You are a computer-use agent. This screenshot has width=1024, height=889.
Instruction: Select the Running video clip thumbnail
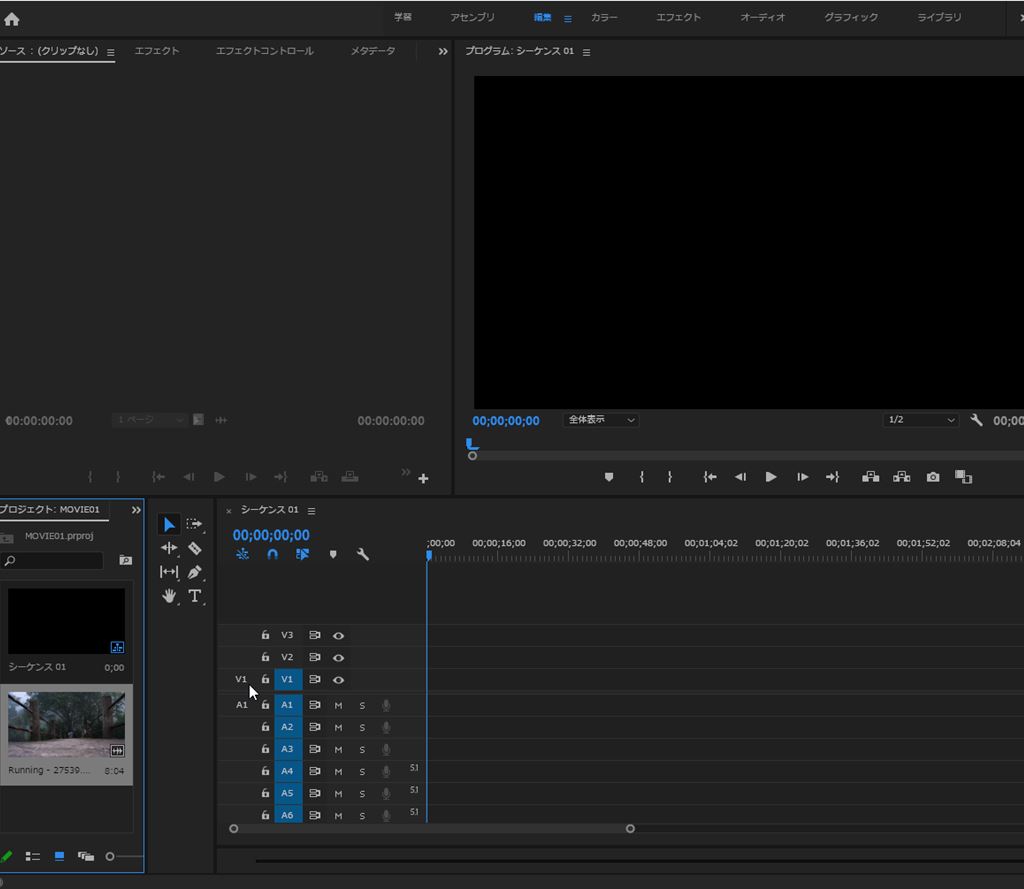tap(66, 725)
